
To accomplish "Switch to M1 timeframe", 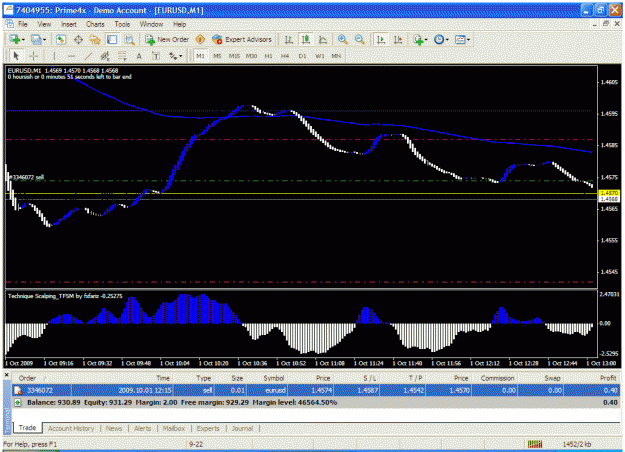I will coord(200,56).
